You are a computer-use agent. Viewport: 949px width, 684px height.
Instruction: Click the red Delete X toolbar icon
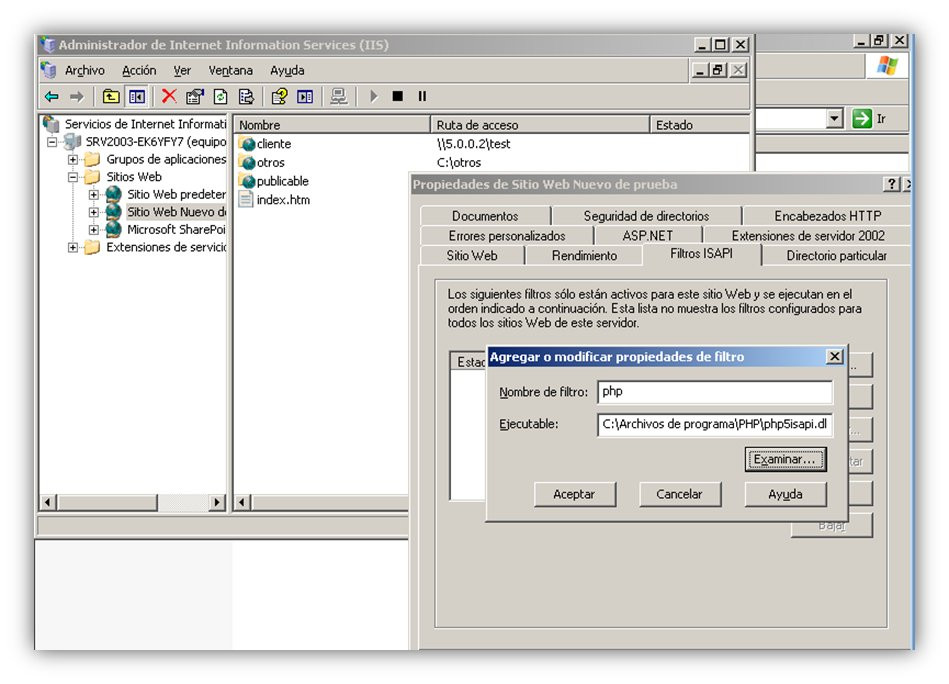click(169, 96)
